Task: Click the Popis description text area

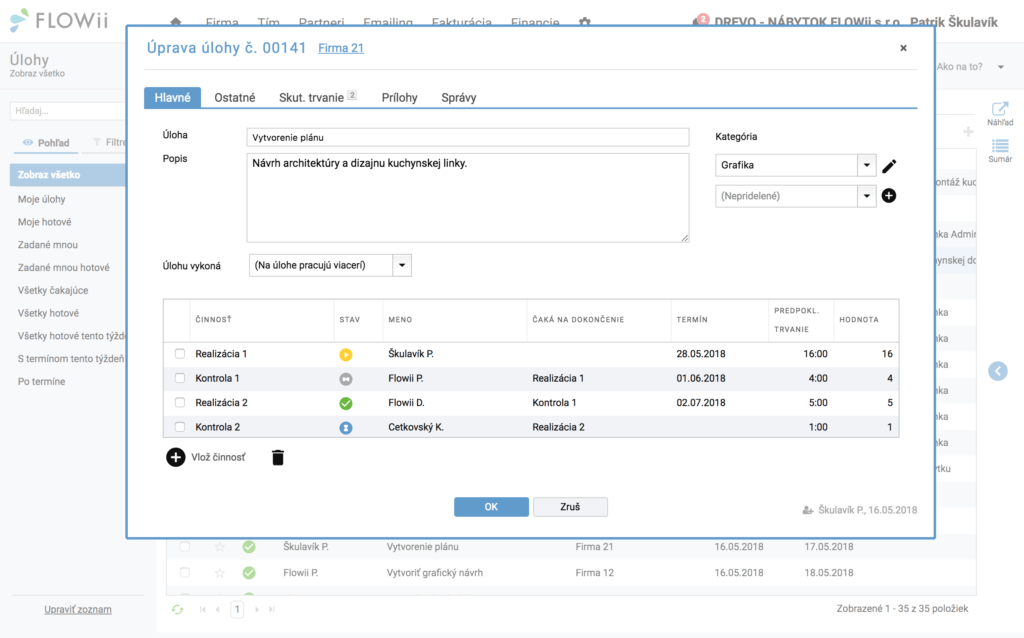Action: point(468,198)
